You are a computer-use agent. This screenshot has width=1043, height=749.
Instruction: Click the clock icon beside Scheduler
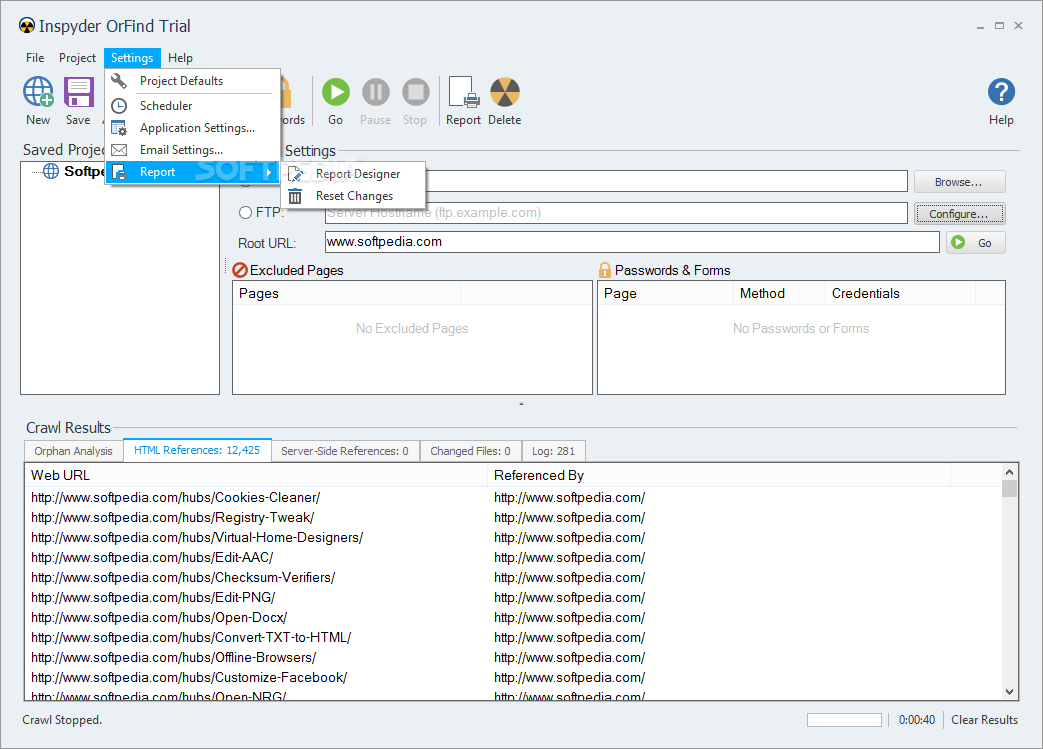pos(119,106)
